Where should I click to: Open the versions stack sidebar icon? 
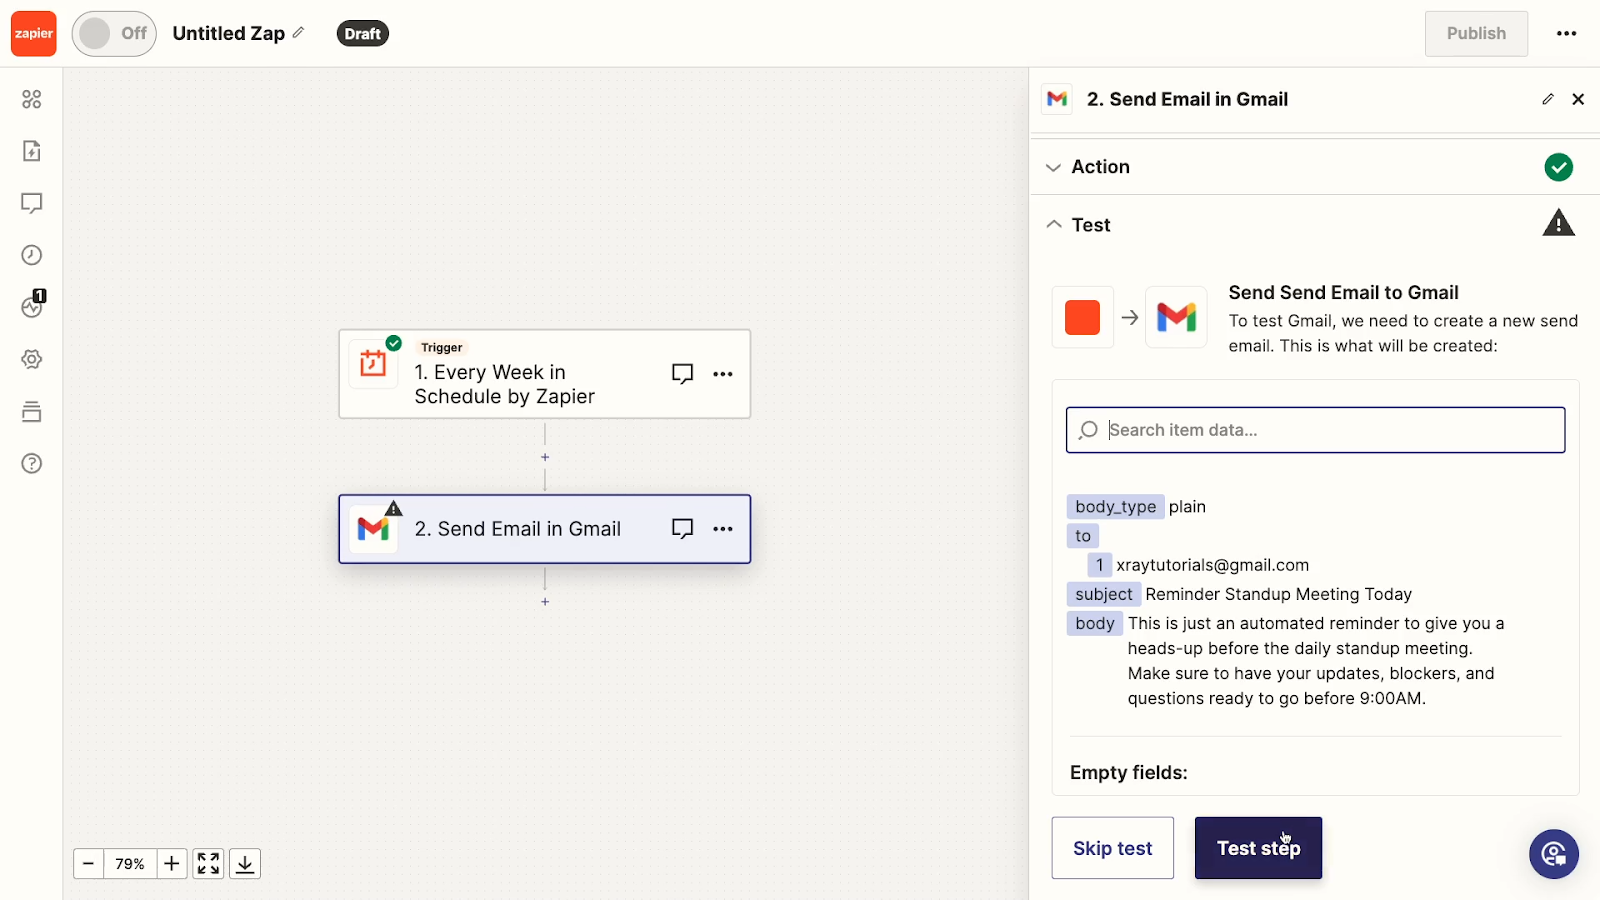(x=32, y=411)
